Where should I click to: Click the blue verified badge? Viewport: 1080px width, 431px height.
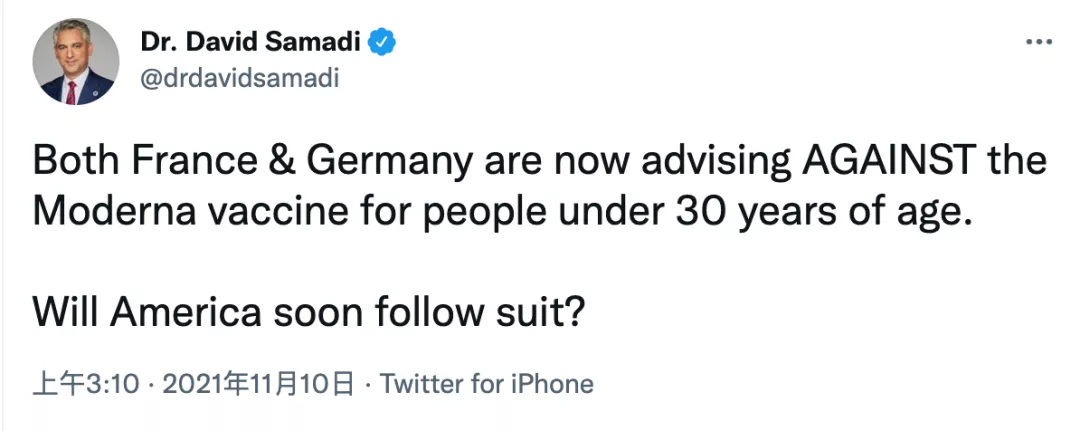click(385, 42)
